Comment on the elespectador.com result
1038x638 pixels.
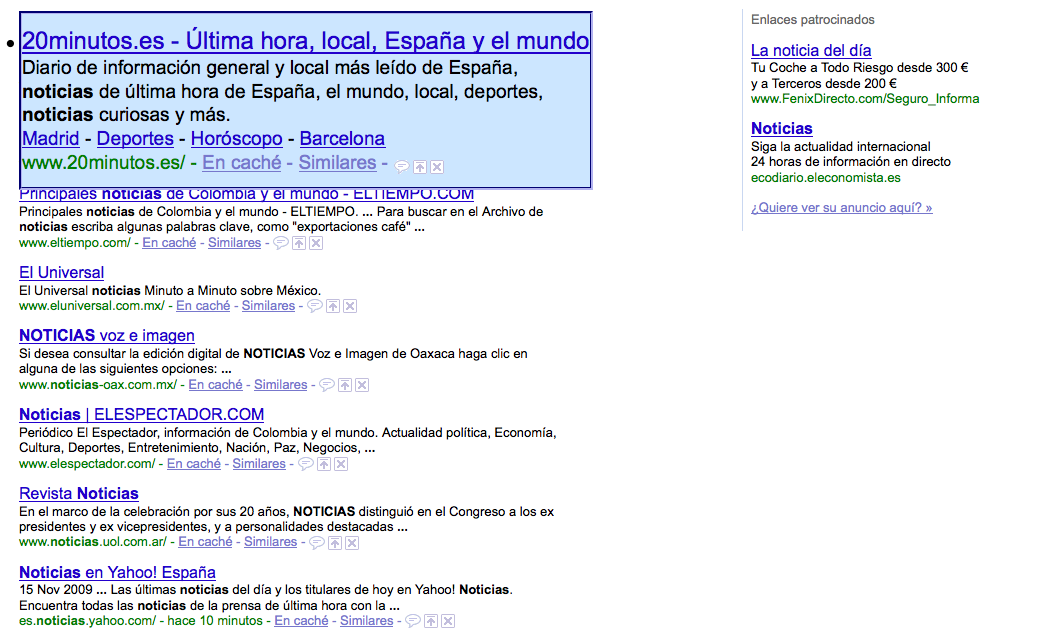[306, 463]
